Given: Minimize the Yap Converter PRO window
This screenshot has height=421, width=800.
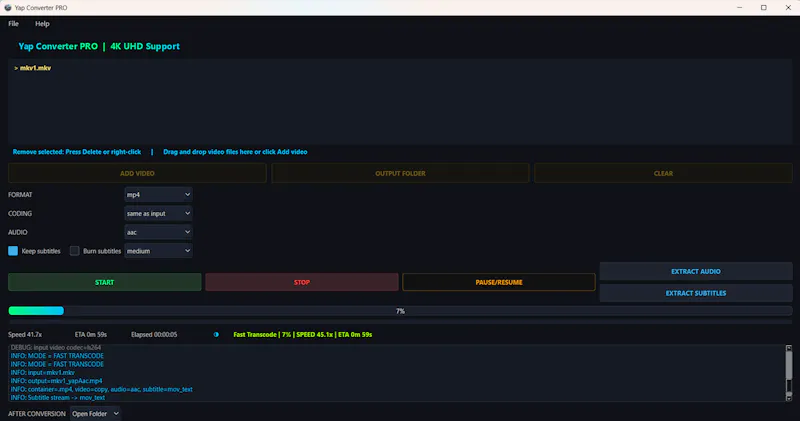Looking at the screenshot, I should pos(740,8).
